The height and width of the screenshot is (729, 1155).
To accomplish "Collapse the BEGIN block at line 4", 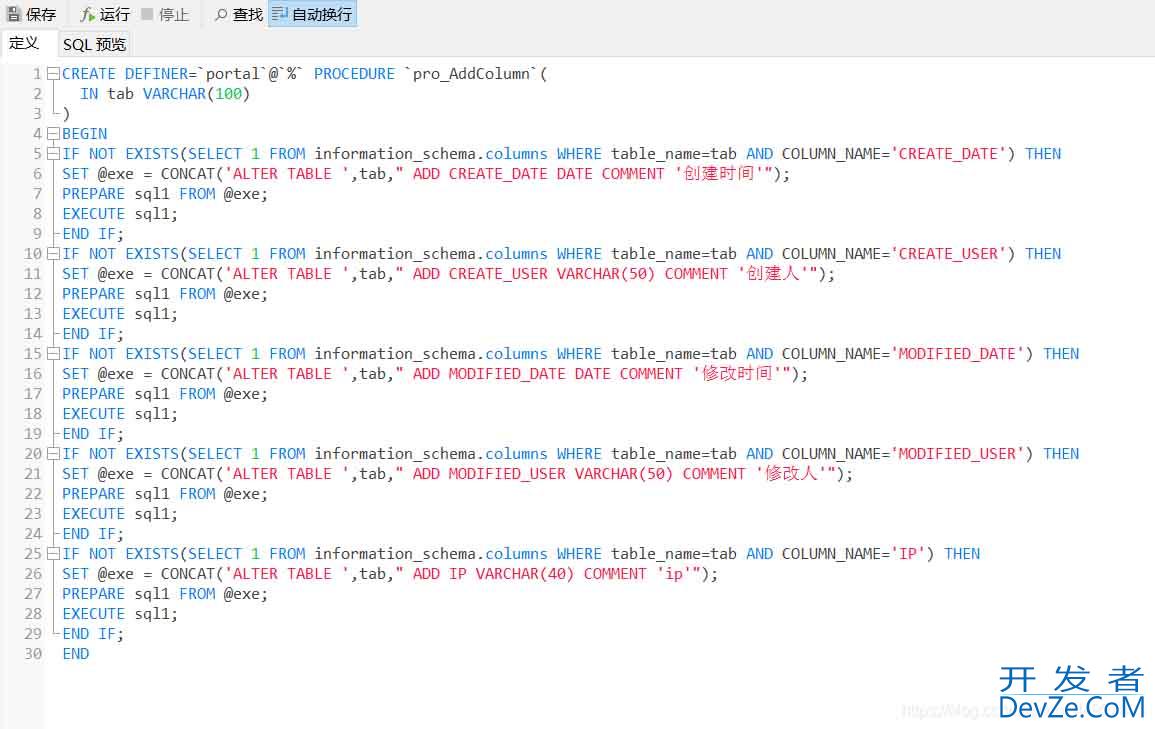I will click(x=53, y=134).
